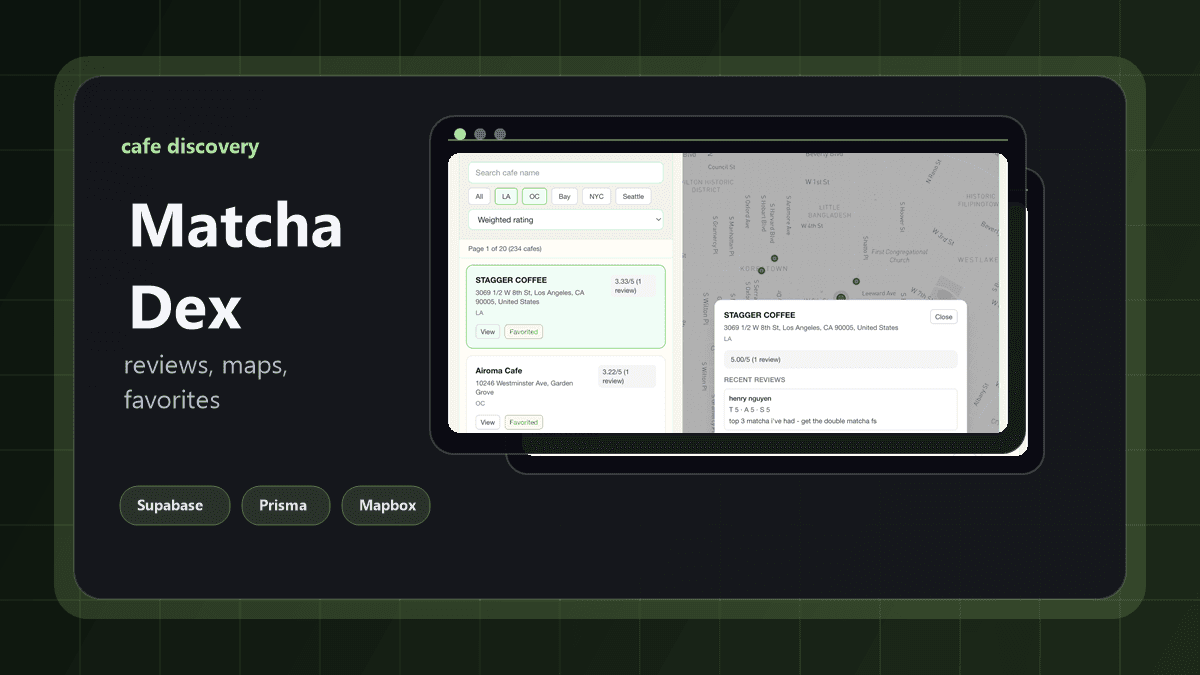This screenshot has height=675, width=1200.
Task: Toggle the All region filter chip
Action: [x=479, y=197]
